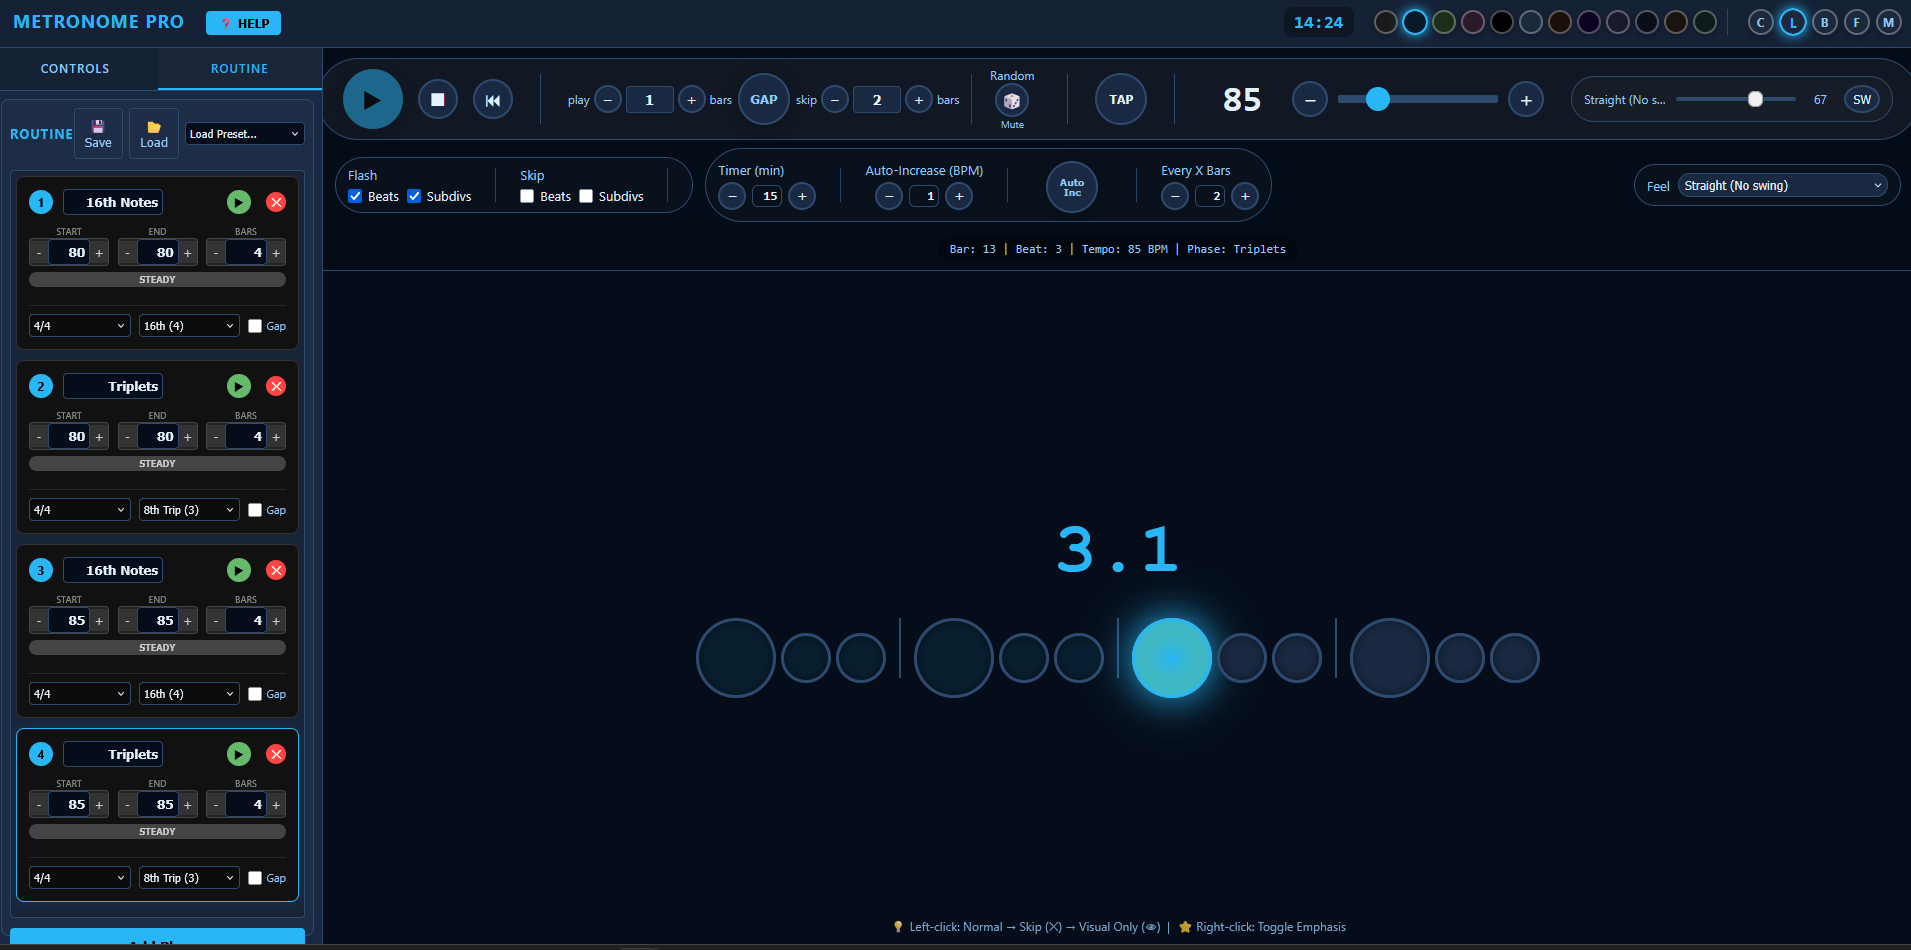The width and height of the screenshot is (1911, 950).
Task: Increase the play bars count
Action: pyautogui.click(x=691, y=100)
